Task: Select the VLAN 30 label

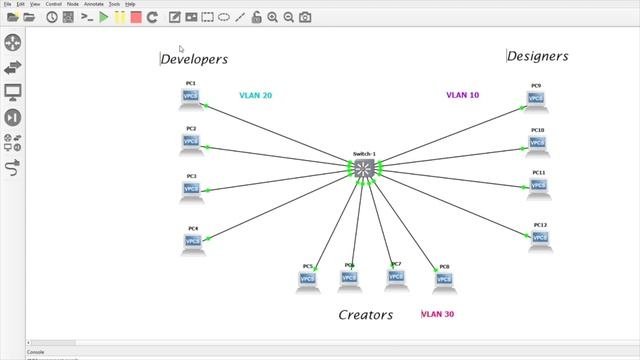Action: [438, 314]
